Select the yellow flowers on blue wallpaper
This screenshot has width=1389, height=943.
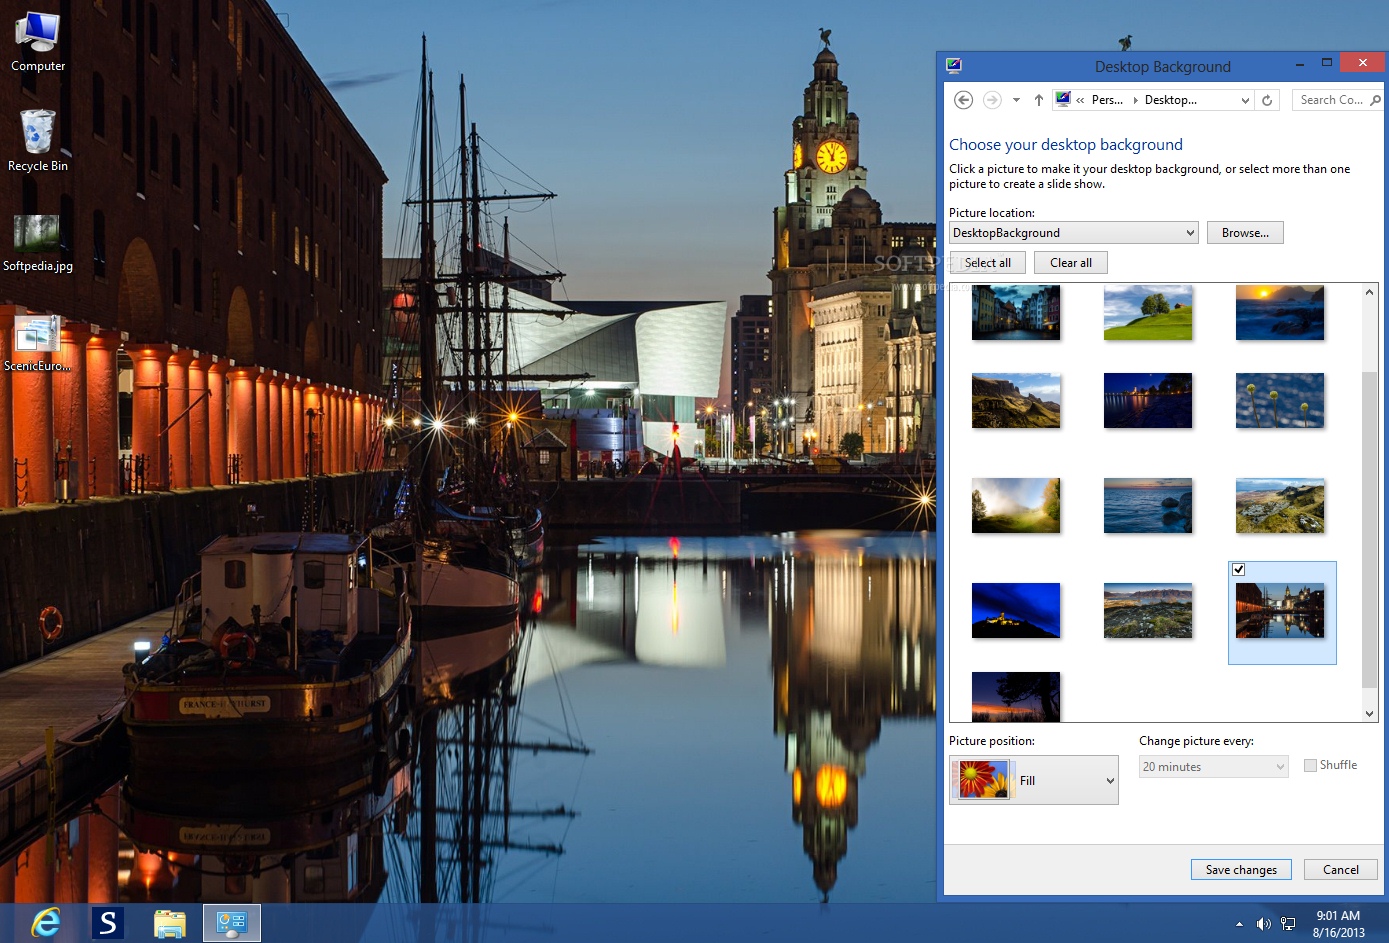point(1280,400)
